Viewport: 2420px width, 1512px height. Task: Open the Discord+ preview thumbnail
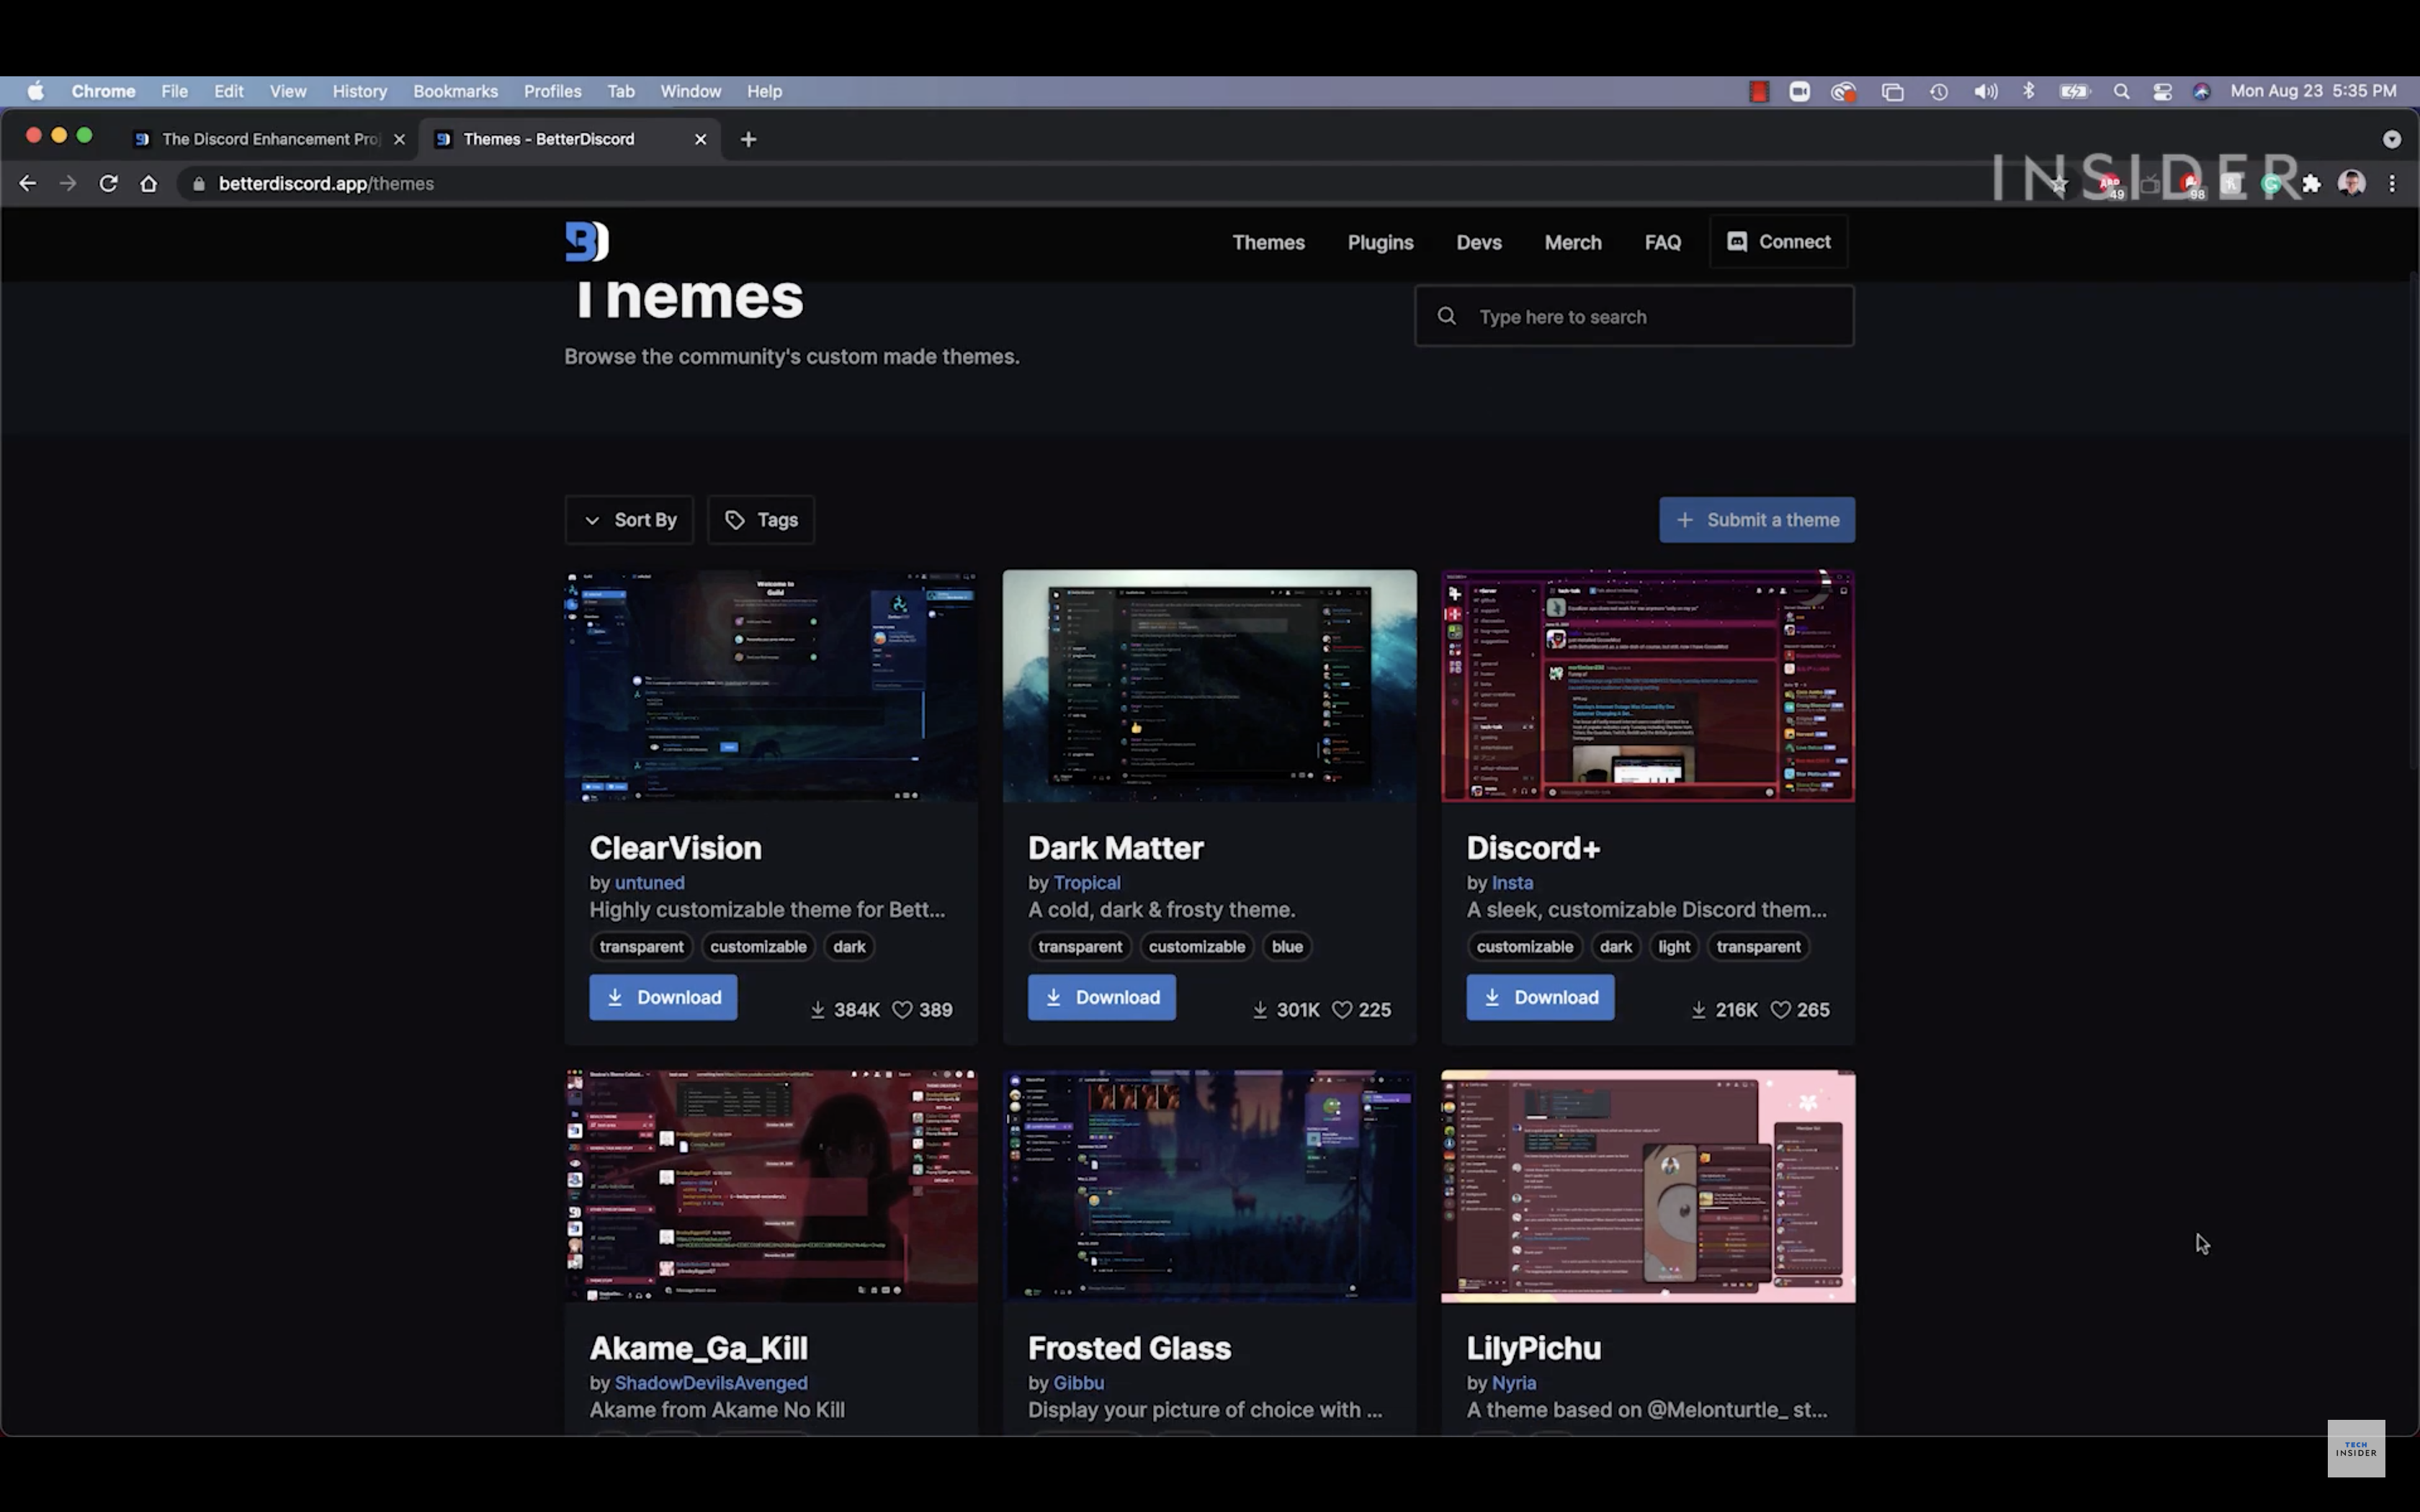point(1648,686)
